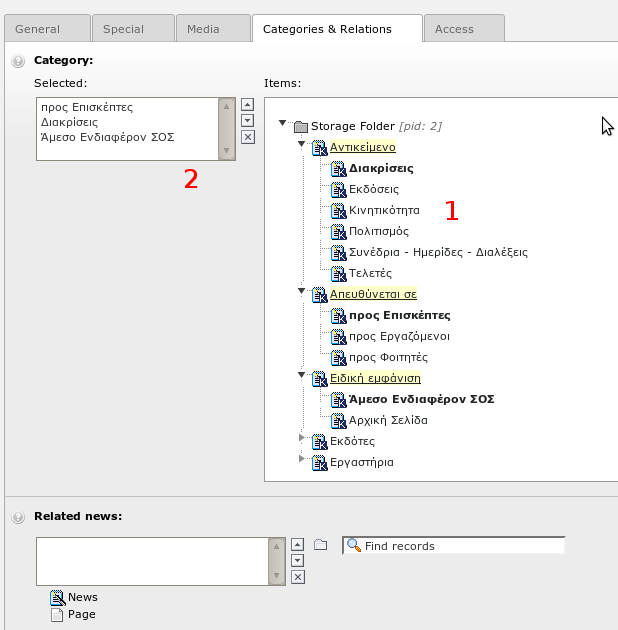Click the scrollbar of Selected categories list
618x630 pixels.
(x=227, y=128)
